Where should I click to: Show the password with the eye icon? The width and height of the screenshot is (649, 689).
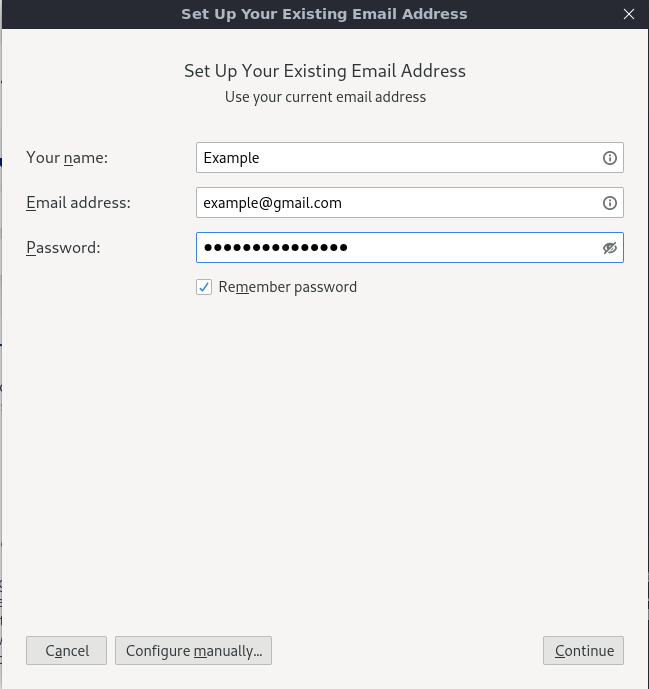pos(610,248)
